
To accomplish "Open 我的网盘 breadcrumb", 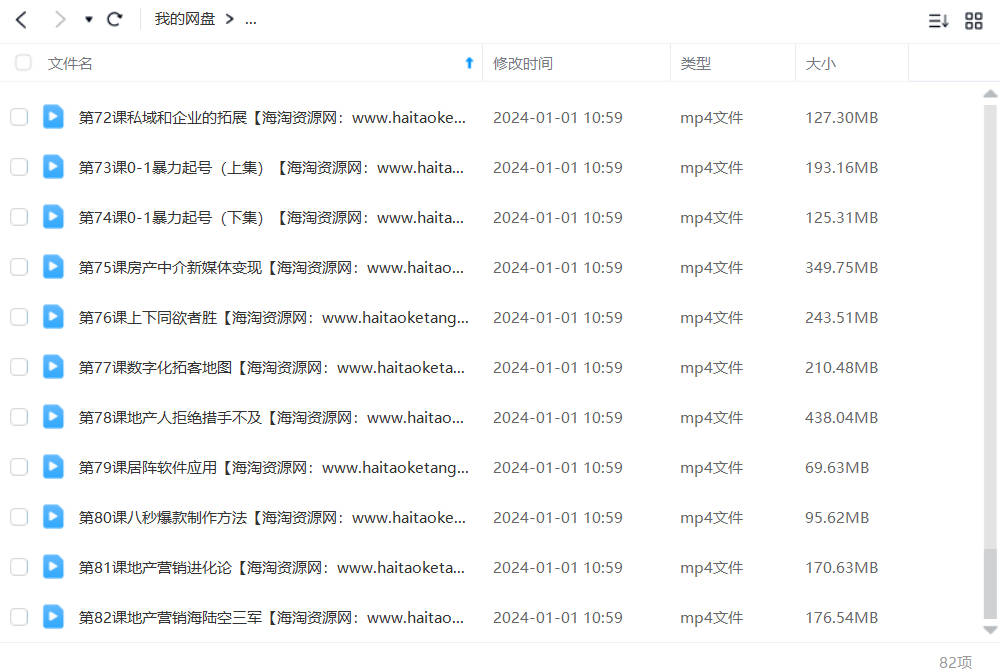I will click(x=185, y=19).
